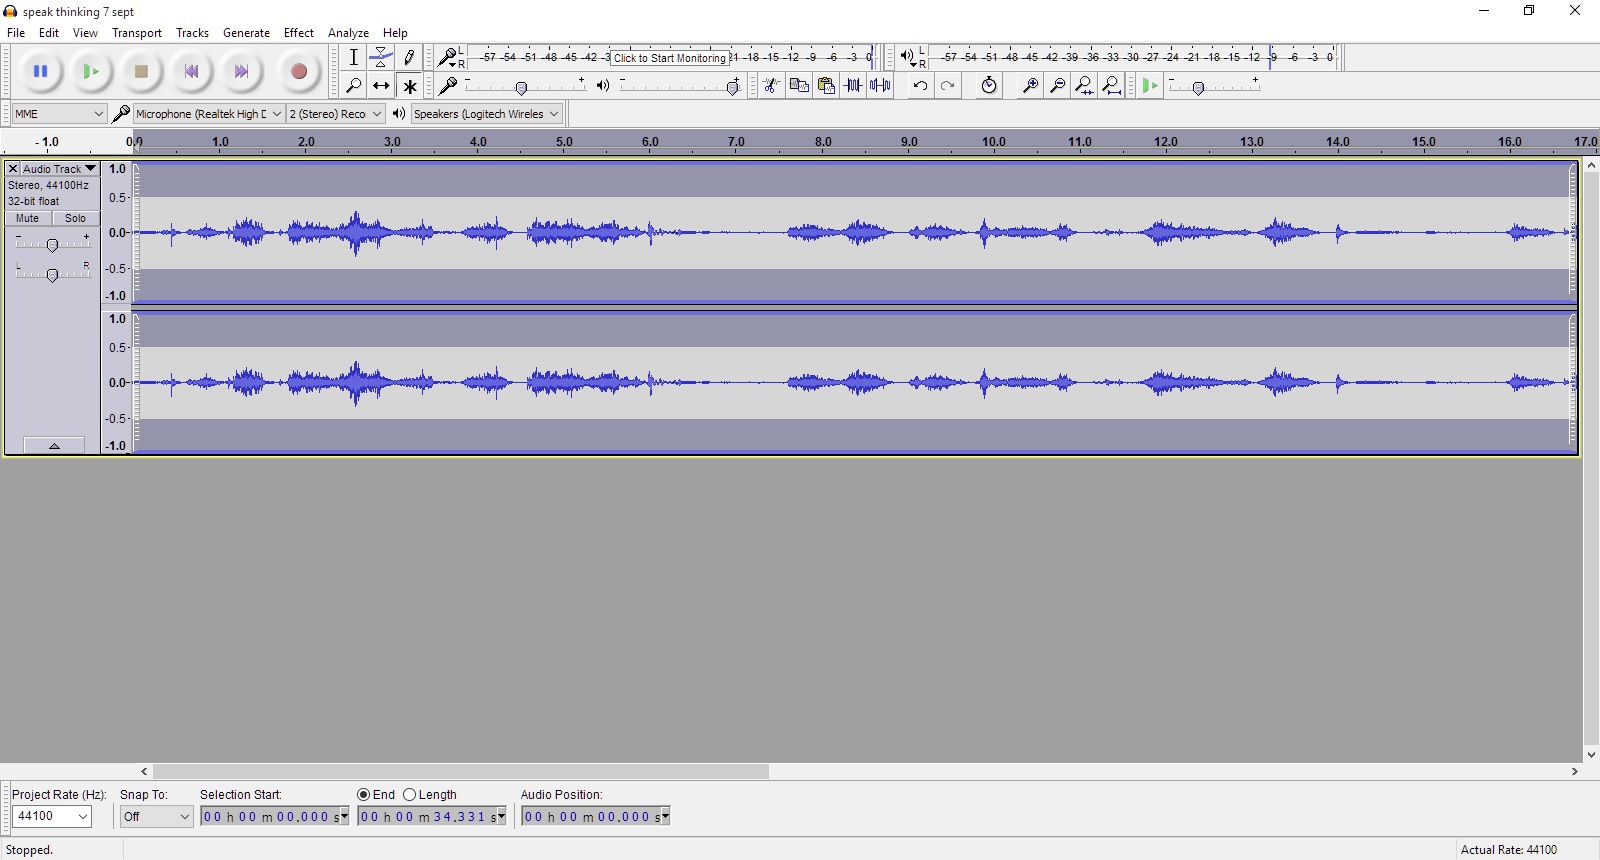This screenshot has height=860, width=1600.
Task: Click to Start Monitoring meter
Action: [x=669, y=58]
